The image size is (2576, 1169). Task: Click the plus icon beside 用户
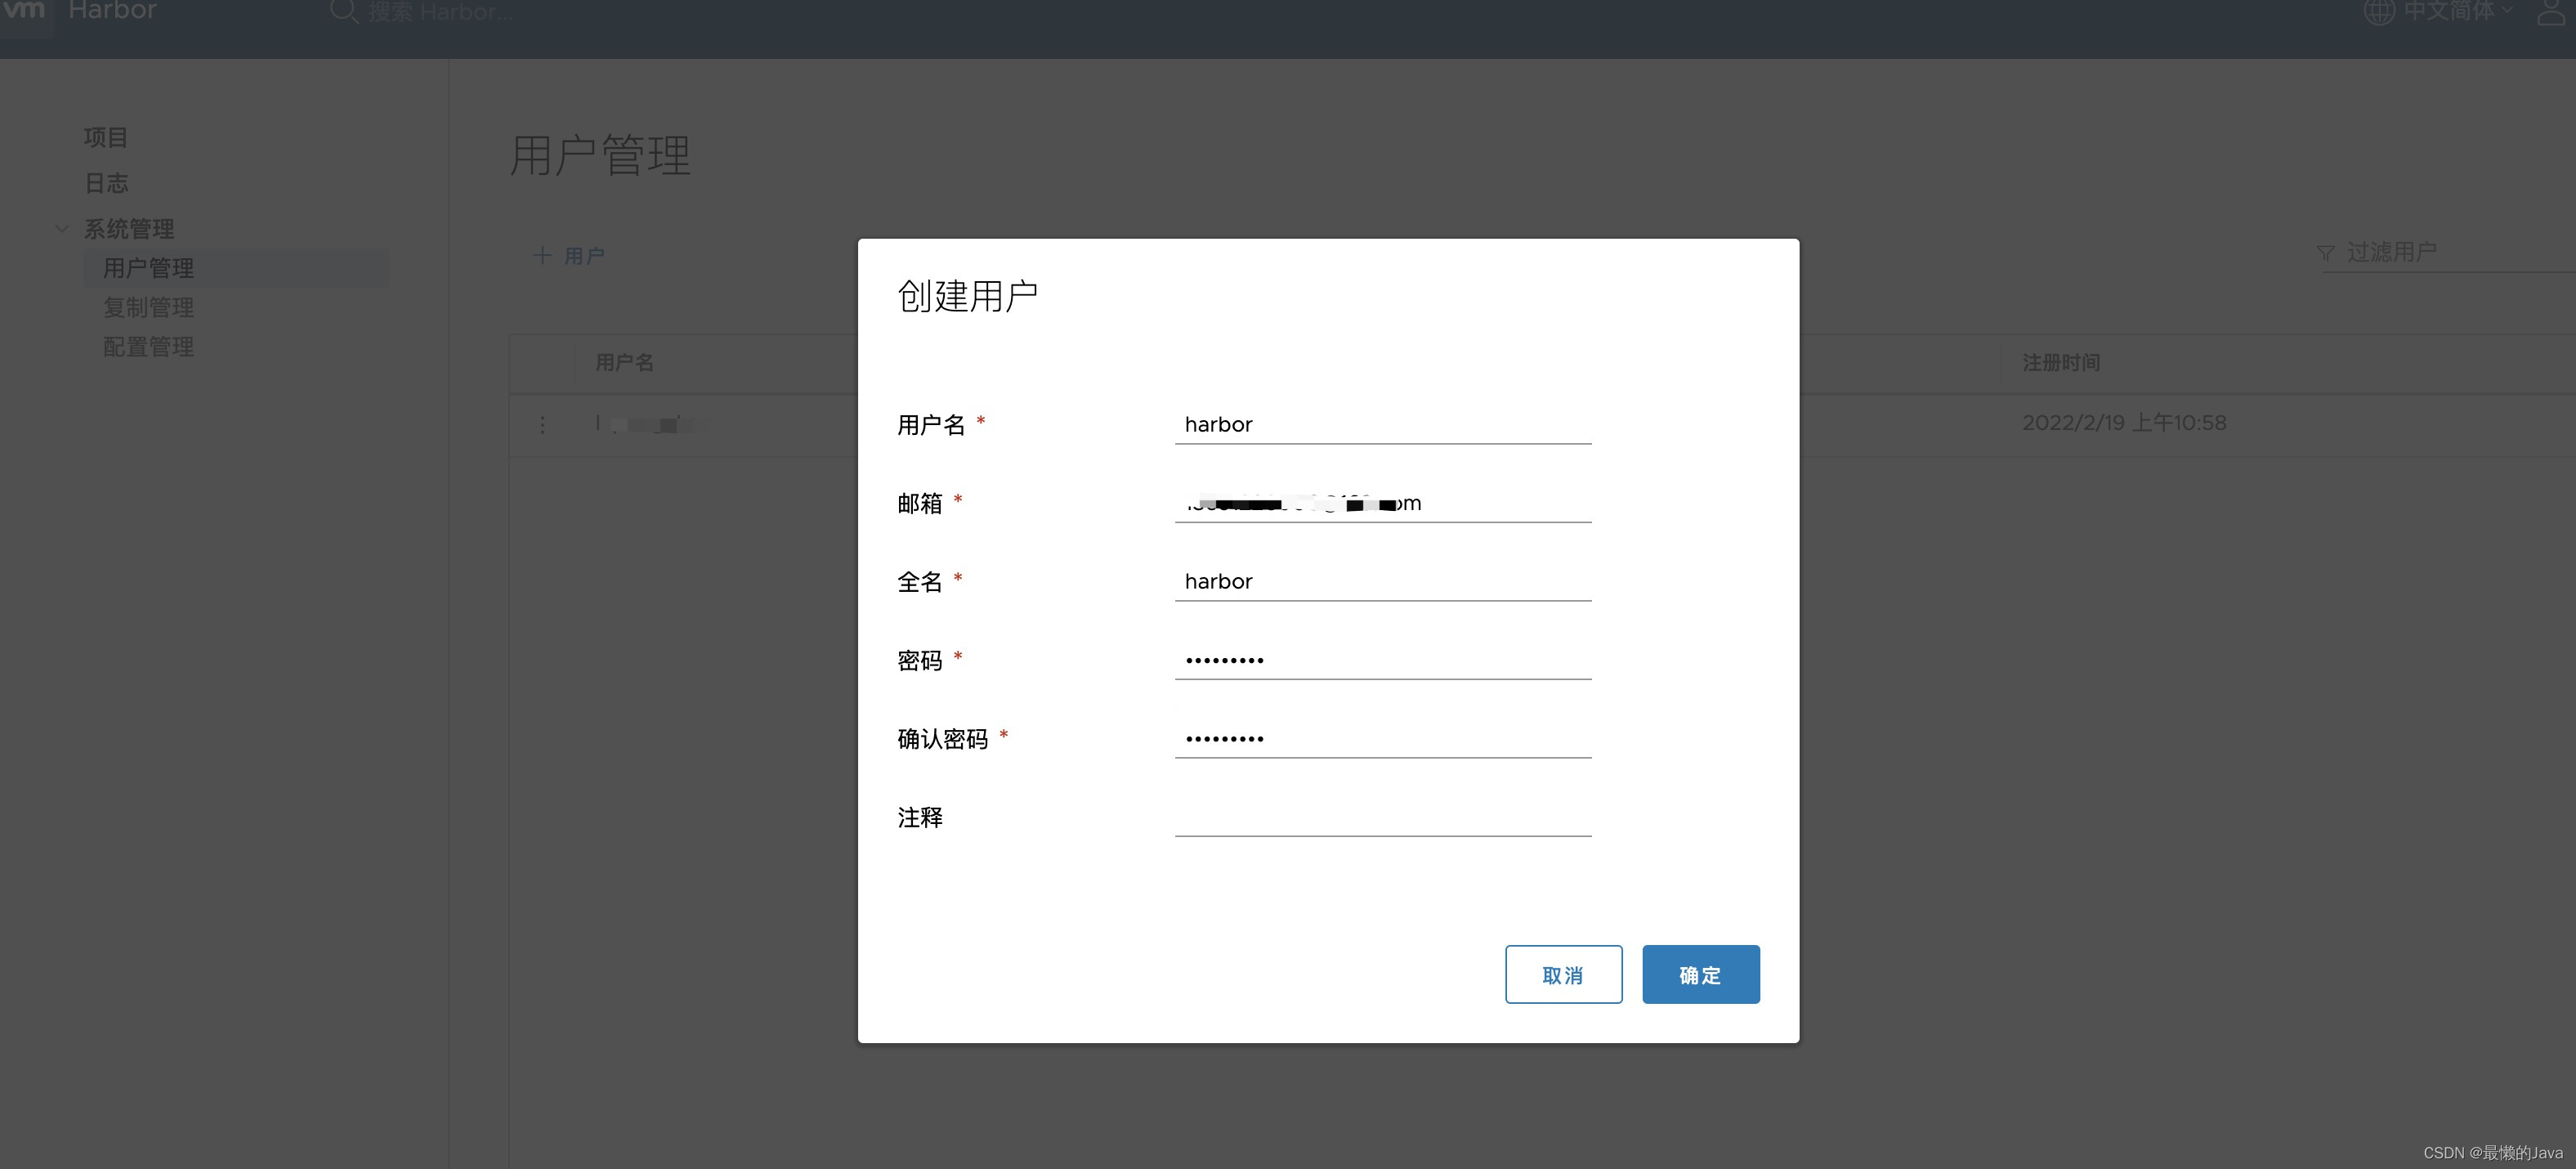(542, 255)
